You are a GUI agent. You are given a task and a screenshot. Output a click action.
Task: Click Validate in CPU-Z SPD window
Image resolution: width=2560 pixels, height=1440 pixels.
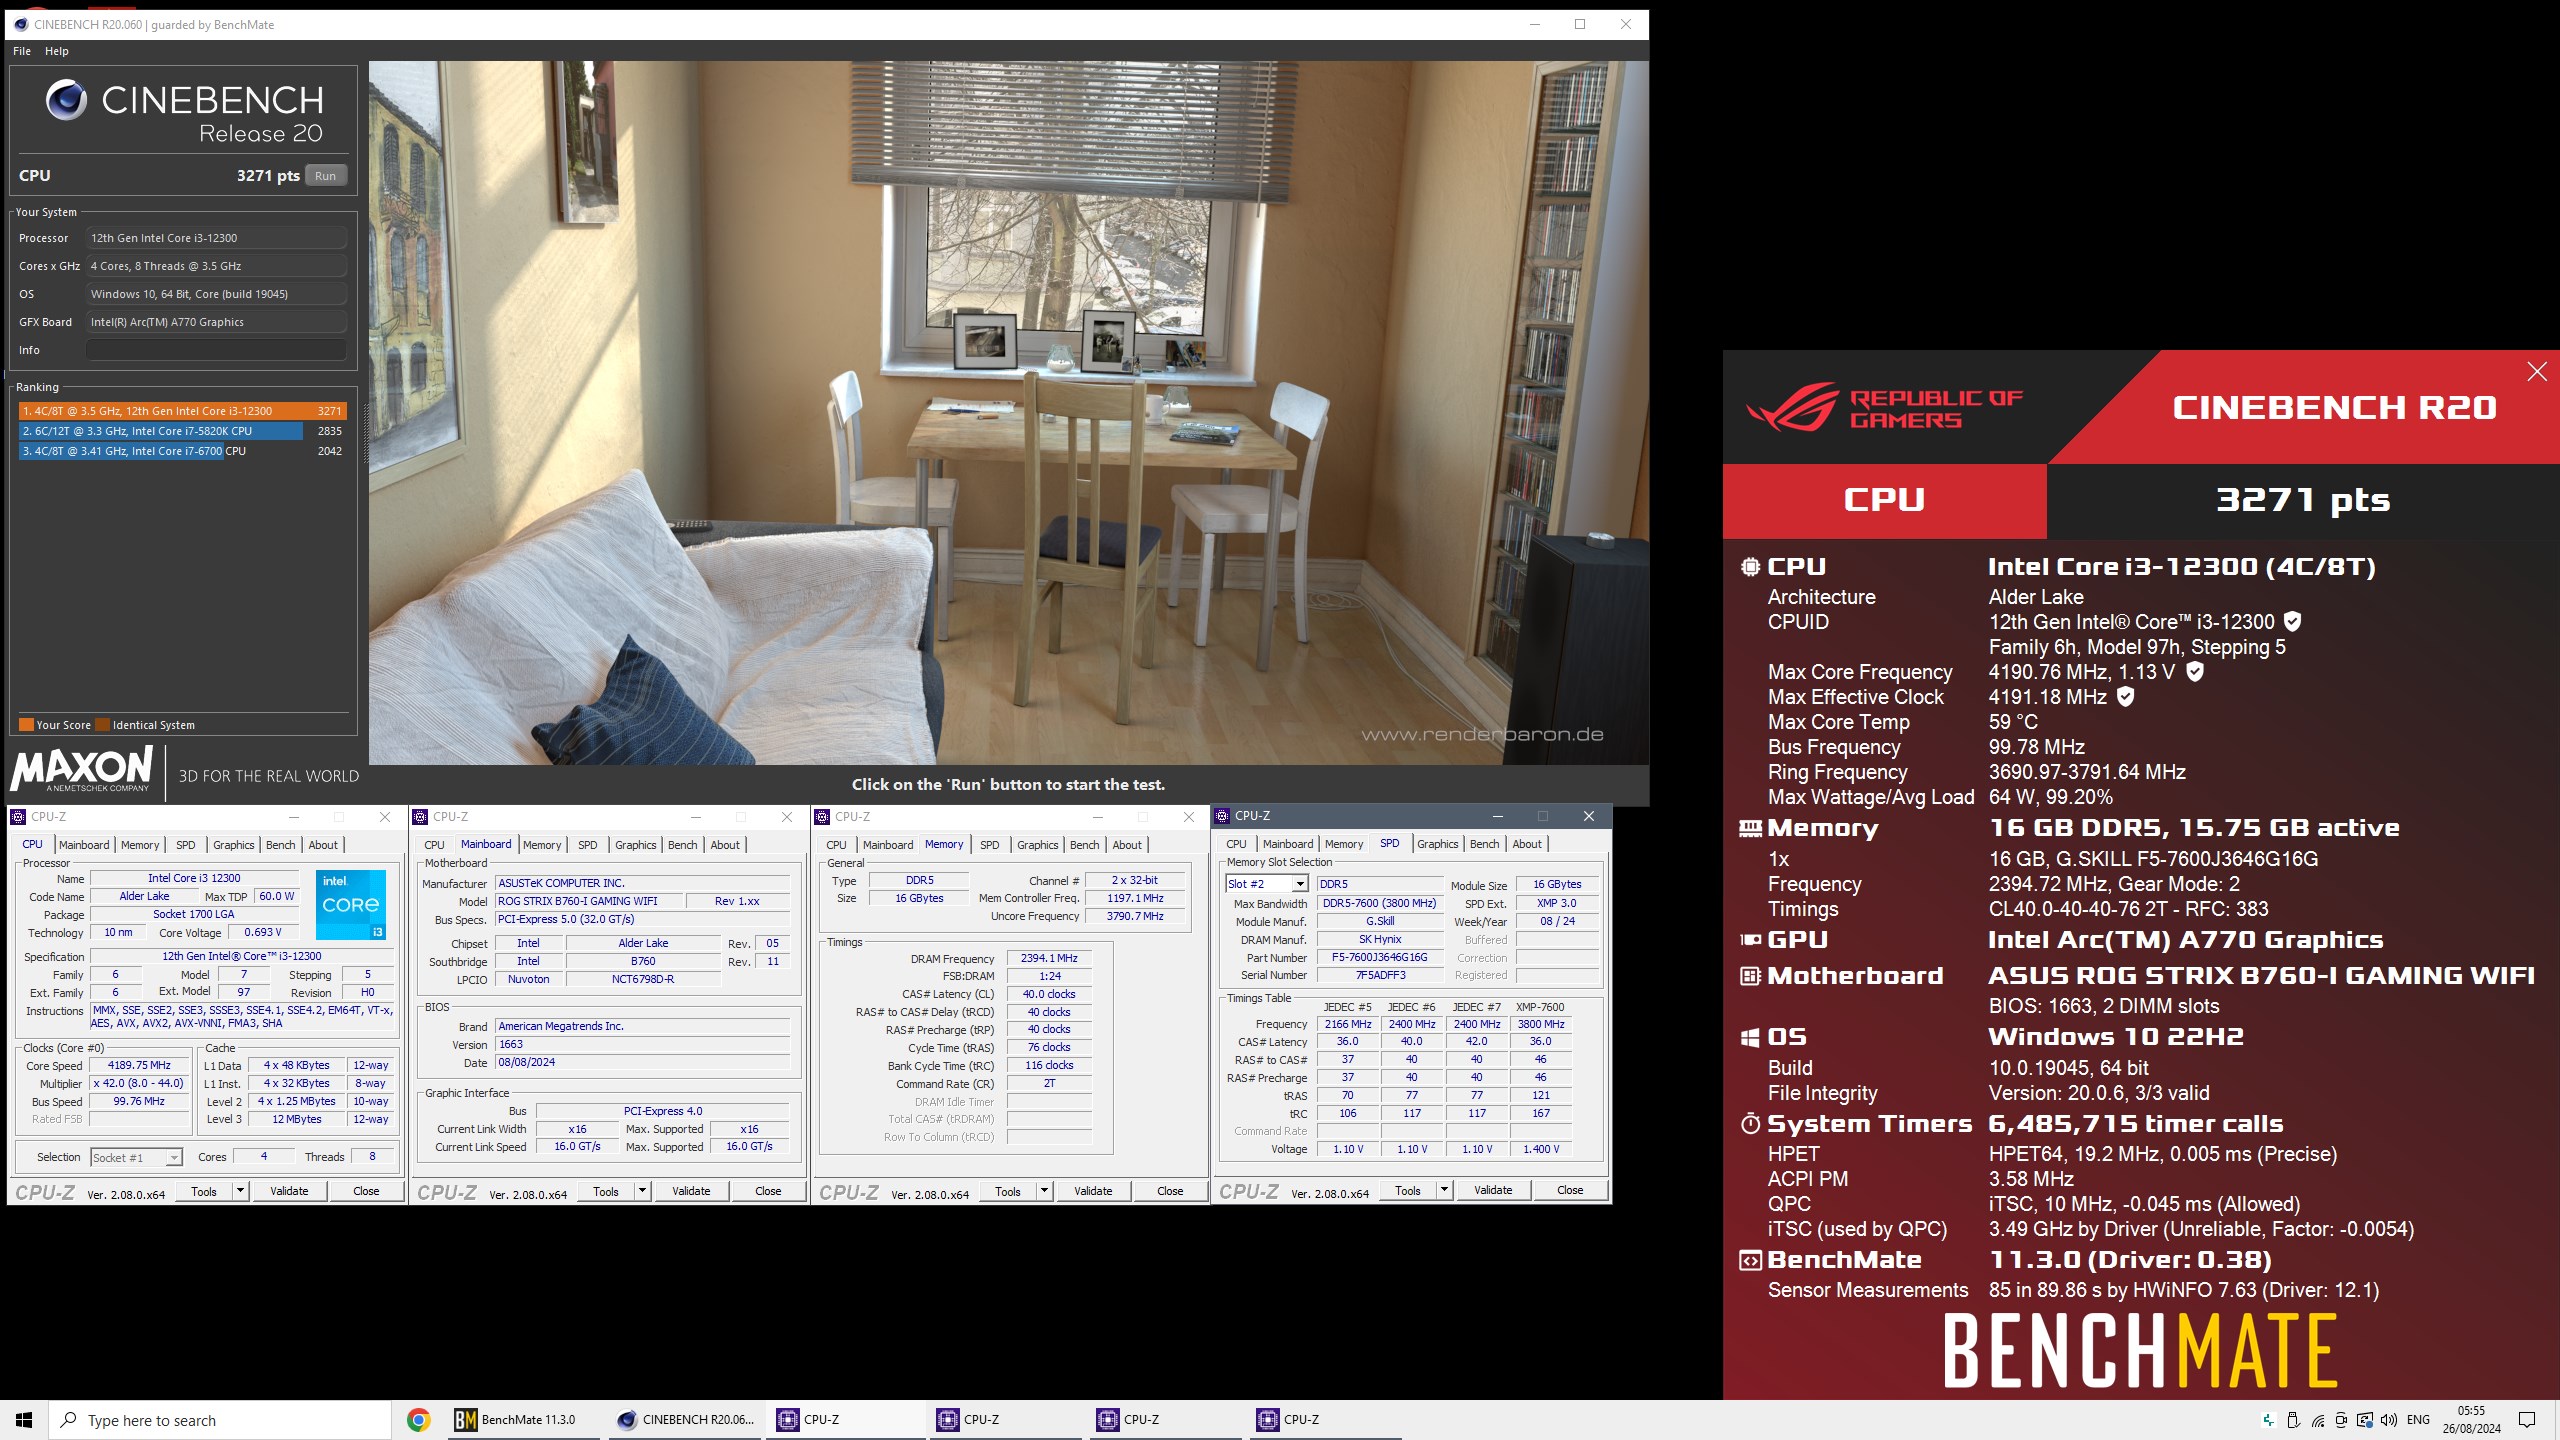(x=1493, y=1190)
